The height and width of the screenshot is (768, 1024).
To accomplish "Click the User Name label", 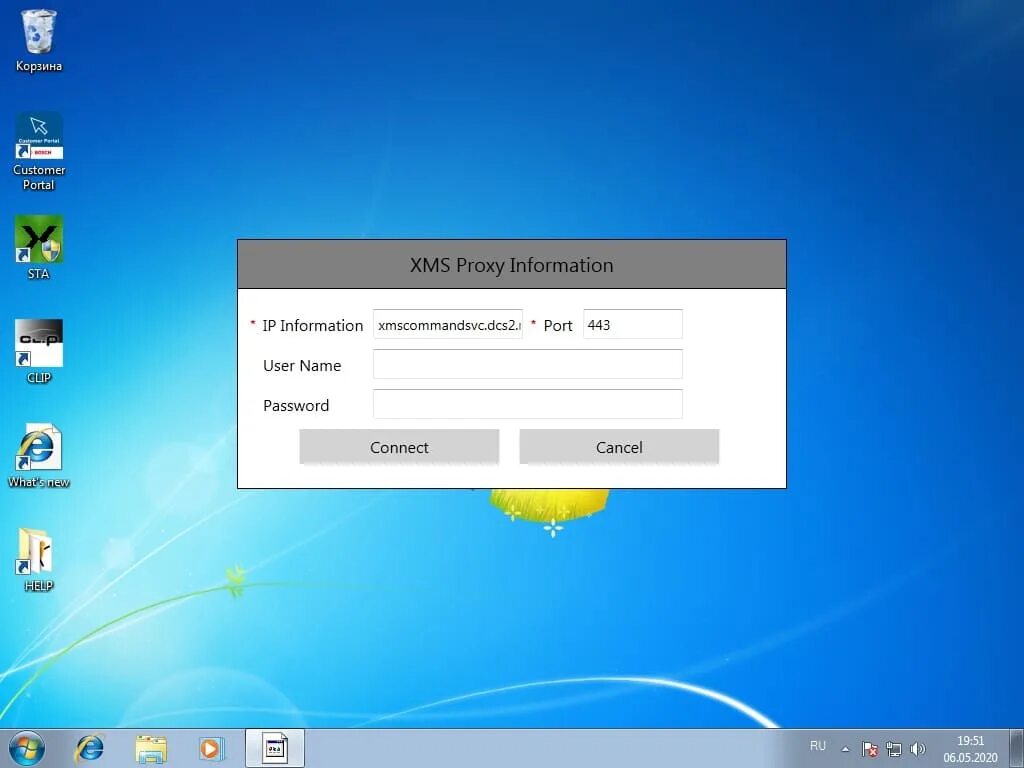I will 302,365.
